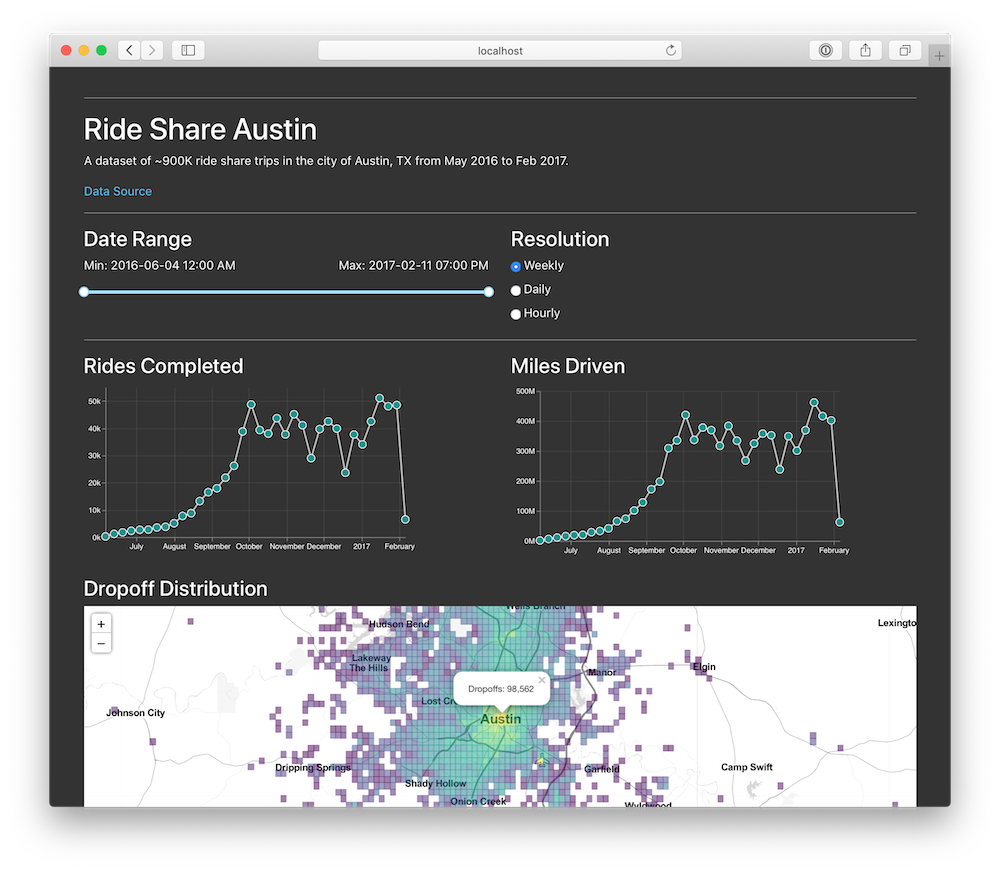The height and width of the screenshot is (872, 1000).
Task: Click the Safari back navigation arrow
Action: pyautogui.click(x=129, y=50)
